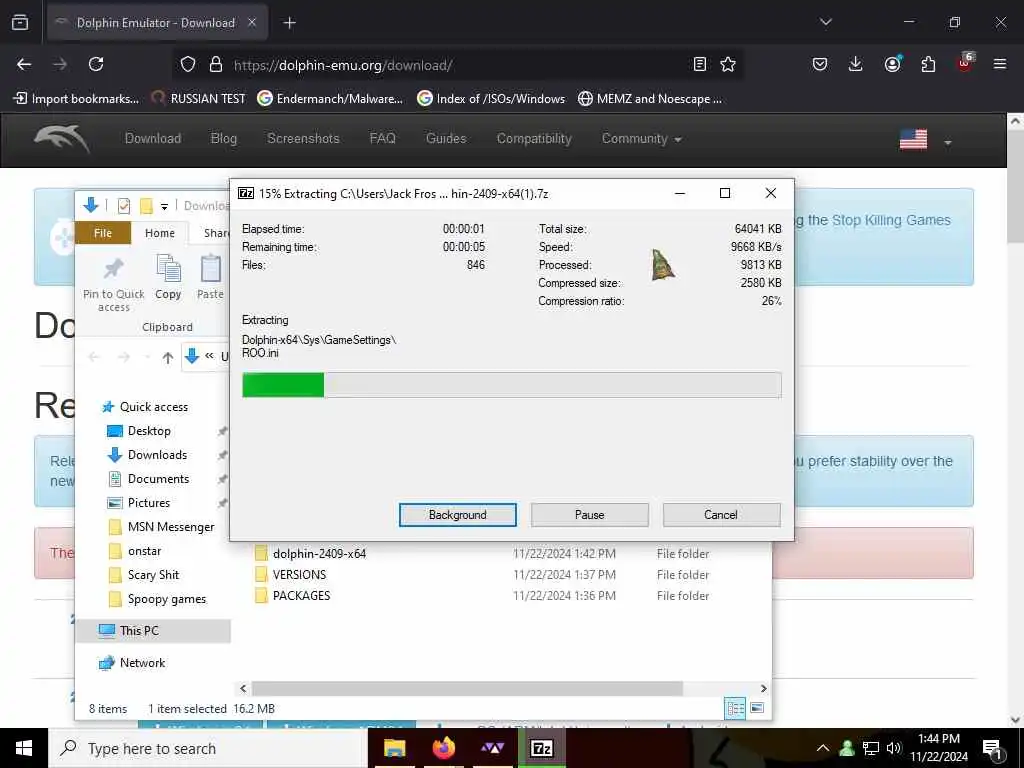Open Firefox account icon
This screenshot has height=768, width=1024.
892,63
